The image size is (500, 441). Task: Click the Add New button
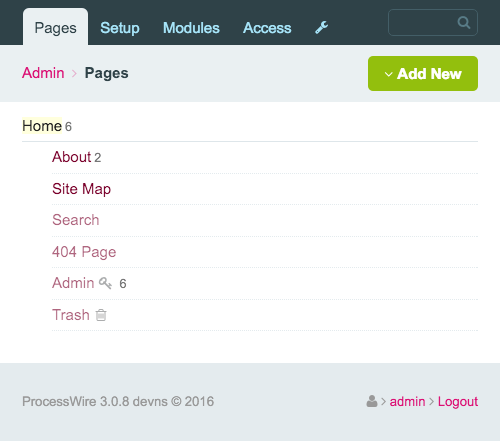pyautogui.click(x=423, y=73)
